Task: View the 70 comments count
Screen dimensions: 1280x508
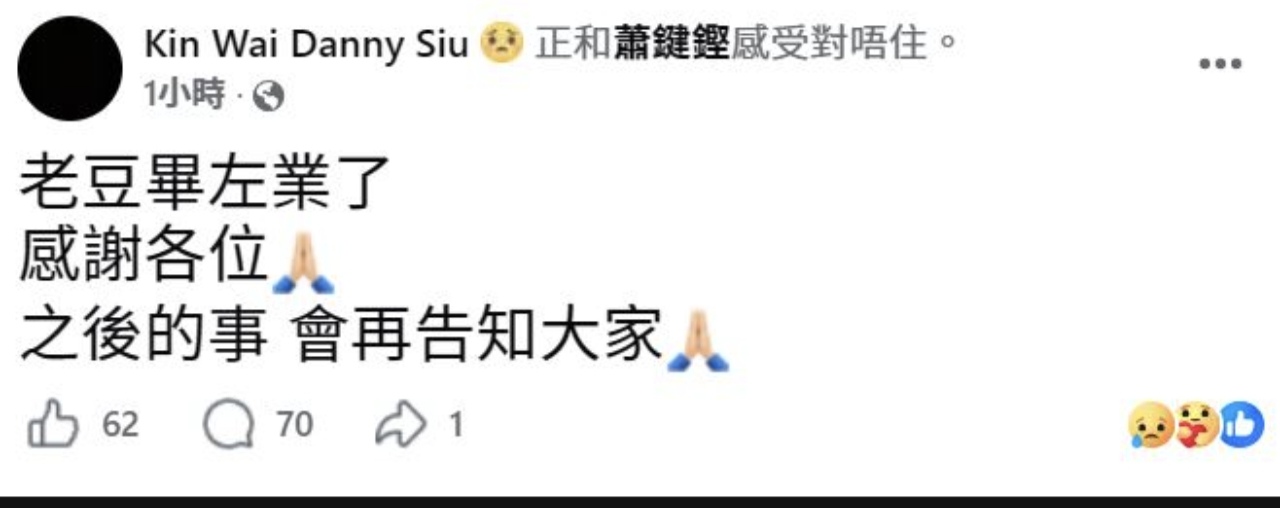Action: (x=295, y=426)
